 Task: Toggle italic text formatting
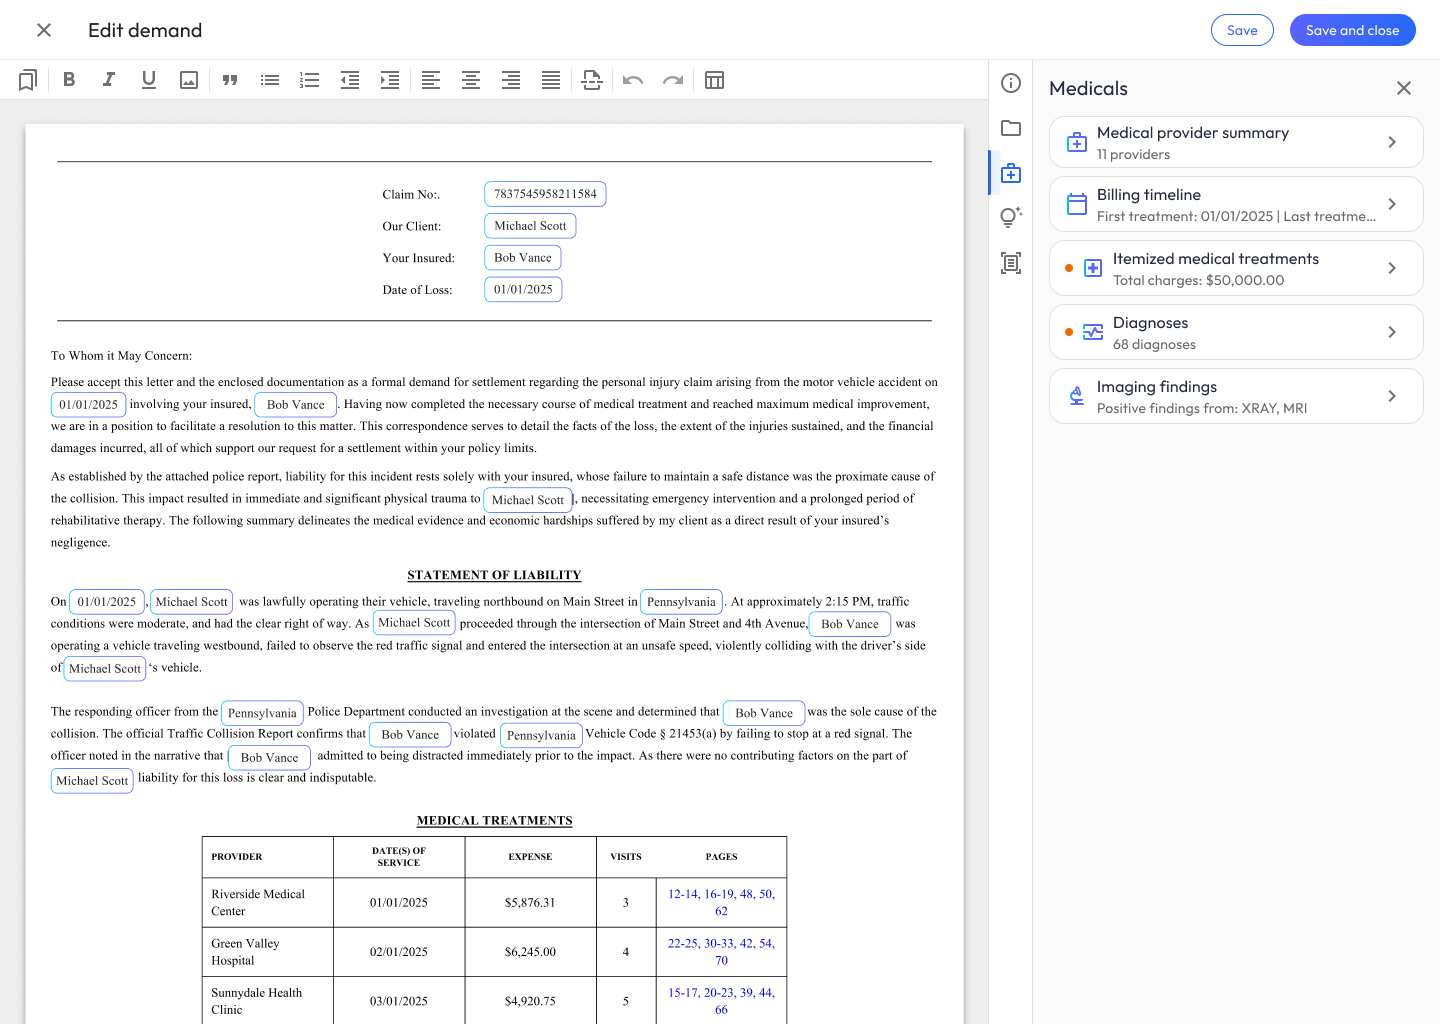(x=109, y=80)
